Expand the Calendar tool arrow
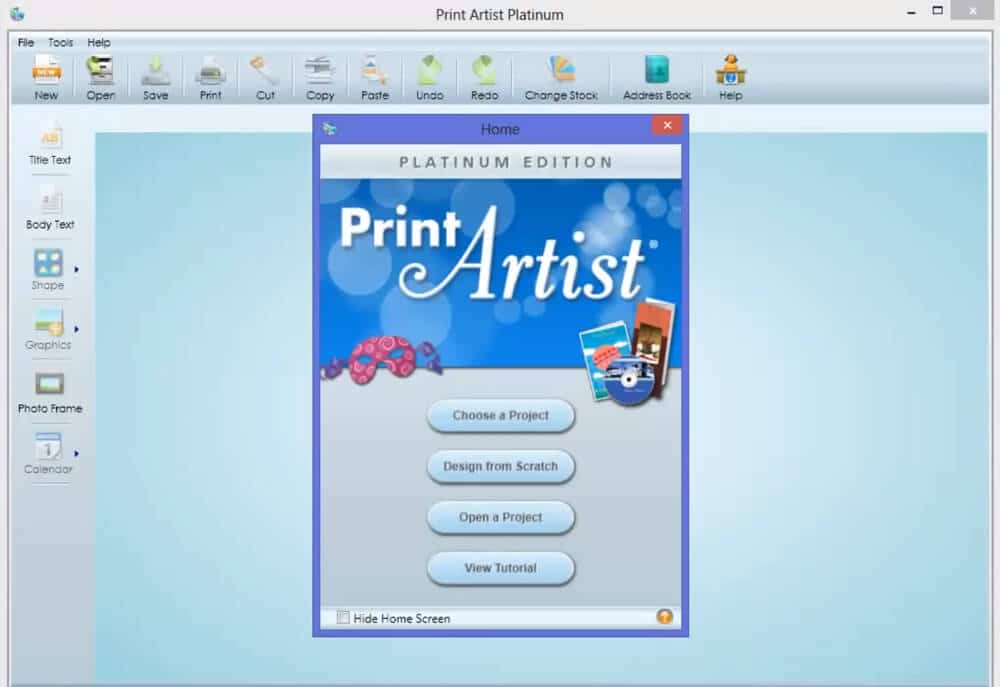 pyautogui.click(x=76, y=454)
